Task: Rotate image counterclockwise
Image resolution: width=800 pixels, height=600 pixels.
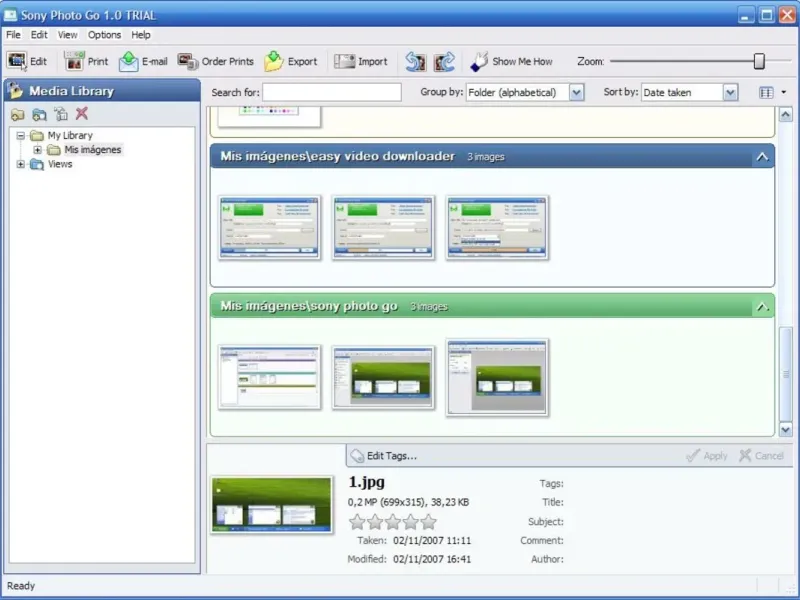Action: pyautogui.click(x=415, y=61)
